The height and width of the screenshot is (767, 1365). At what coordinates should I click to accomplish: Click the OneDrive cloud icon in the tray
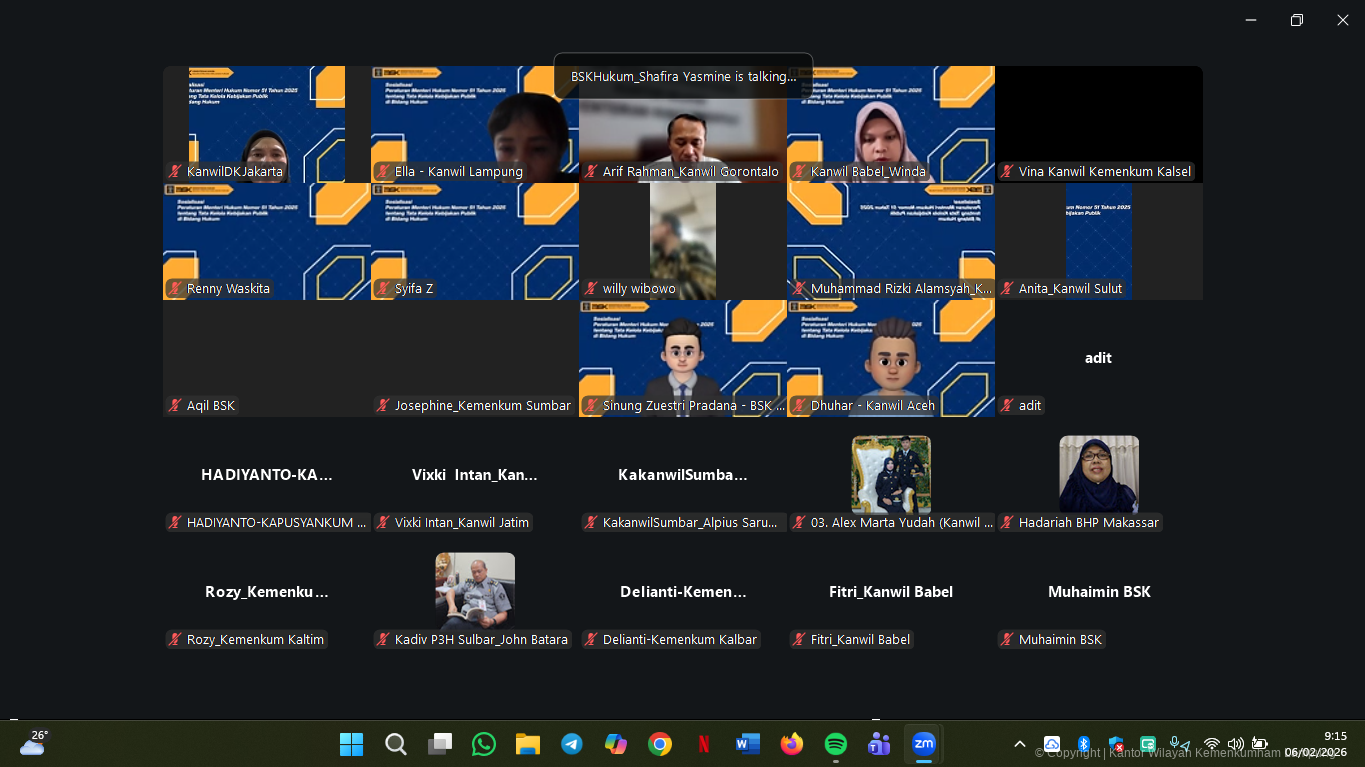tap(1052, 744)
